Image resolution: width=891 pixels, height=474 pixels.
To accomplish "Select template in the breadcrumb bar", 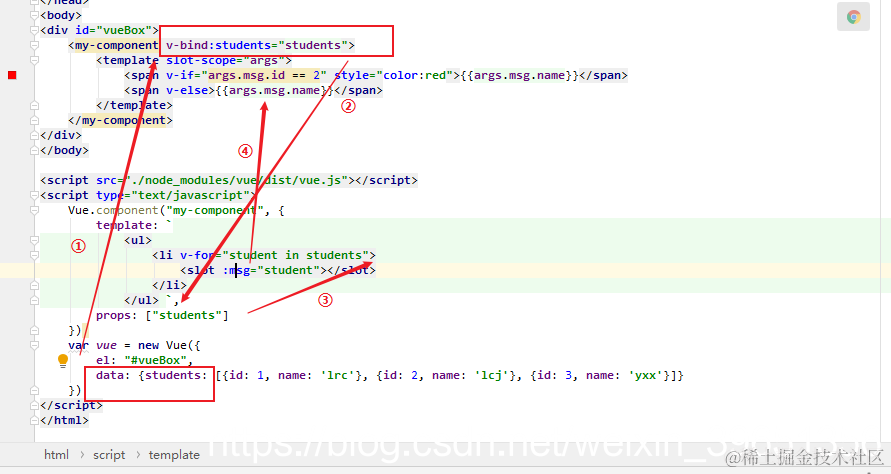I will (174, 455).
